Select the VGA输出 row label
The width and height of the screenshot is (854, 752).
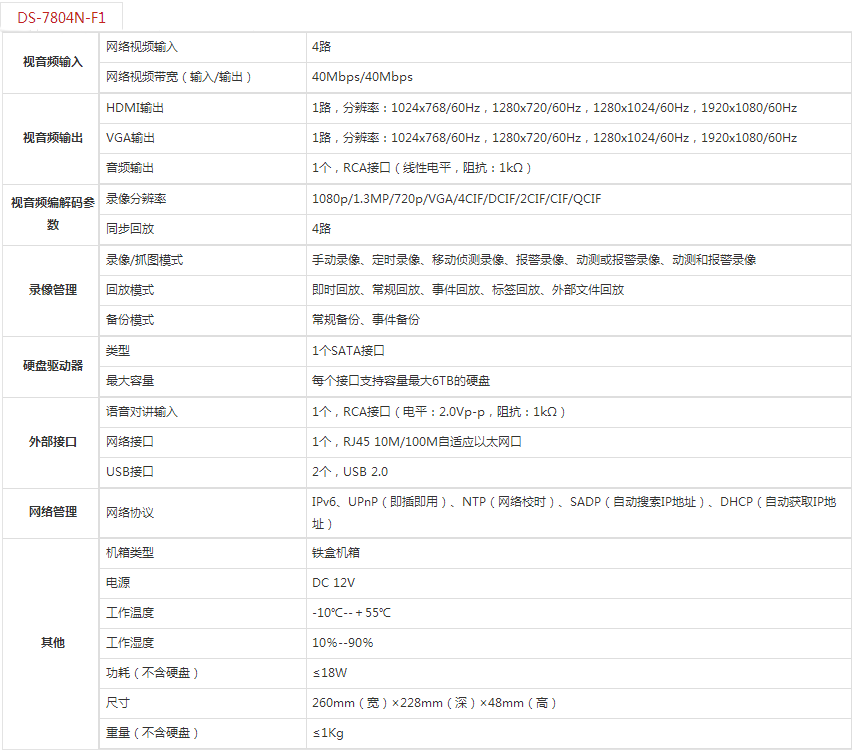pos(131,138)
